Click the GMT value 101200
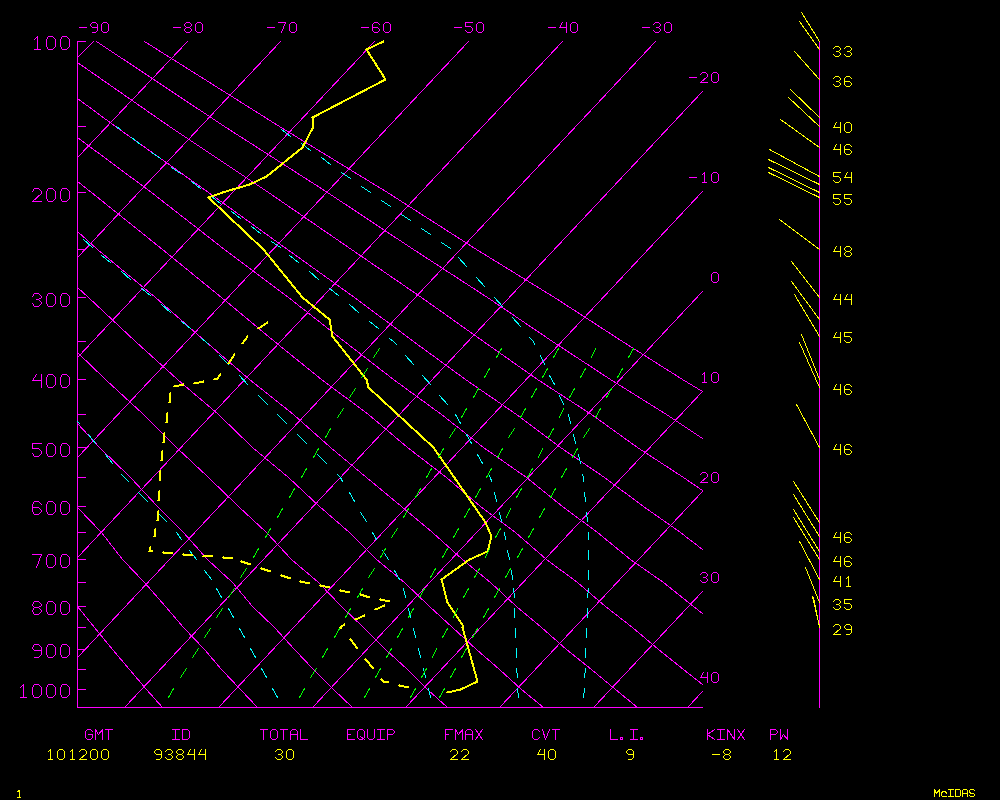The height and width of the screenshot is (800, 1000). (78, 755)
